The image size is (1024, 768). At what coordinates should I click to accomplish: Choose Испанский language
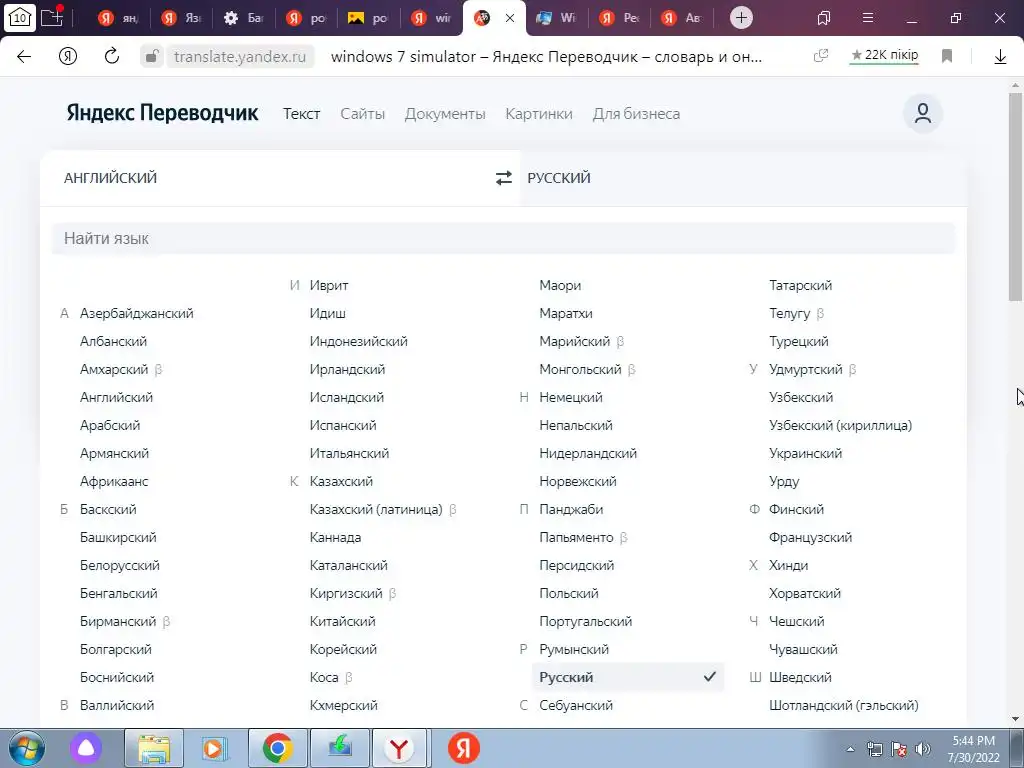pos(343,425)
